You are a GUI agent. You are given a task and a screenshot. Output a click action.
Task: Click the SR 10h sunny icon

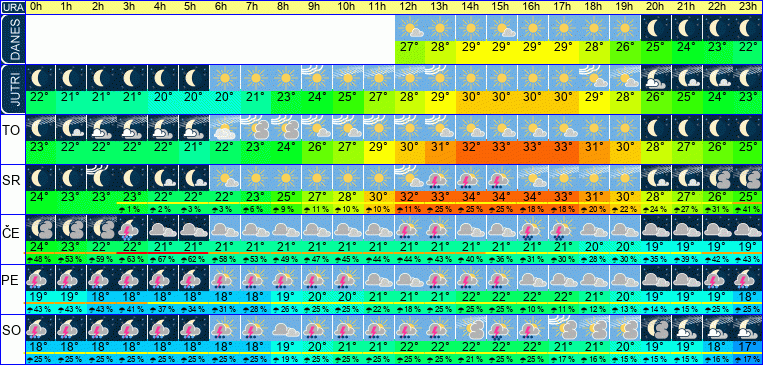[348, 178]
